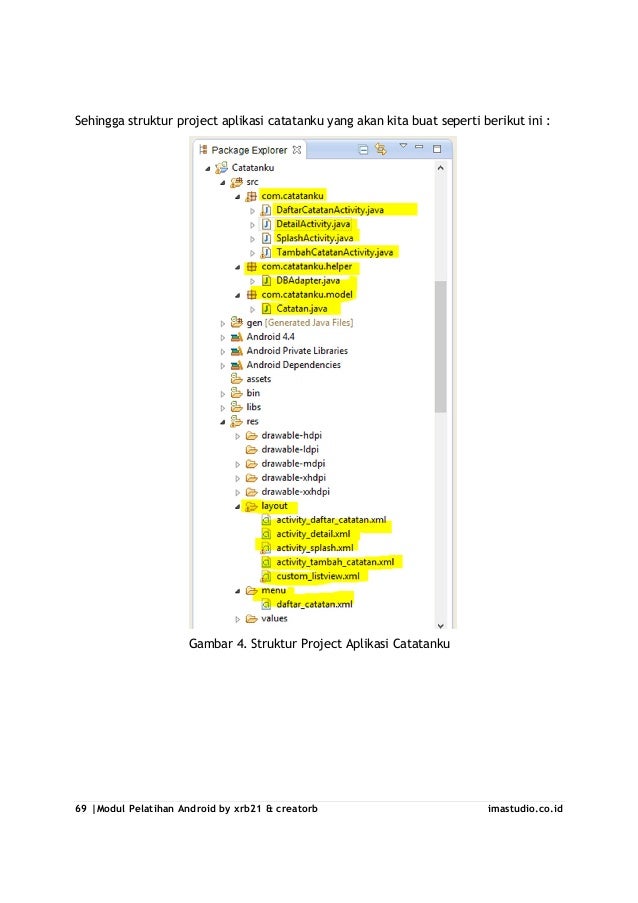Click the gen folder icon
The width and height of the screenshot is (638, 903).
236,322
